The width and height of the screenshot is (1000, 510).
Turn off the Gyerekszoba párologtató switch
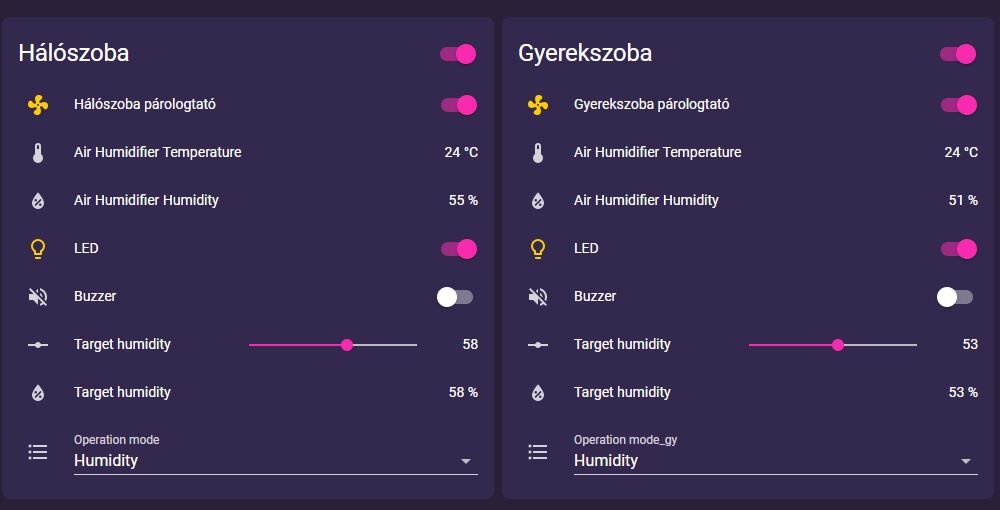coord(958,105)
